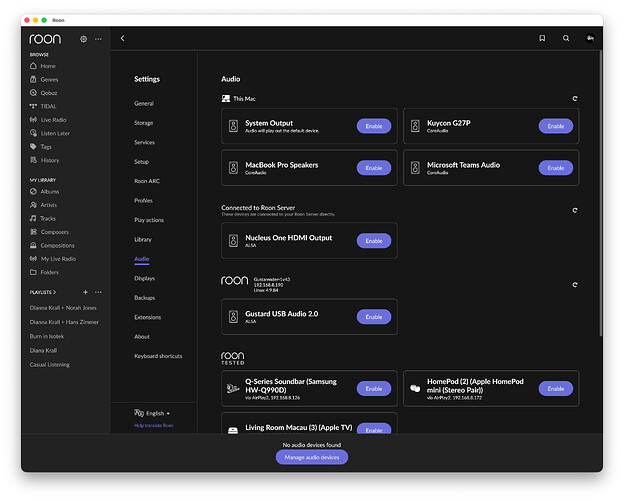Click the Listen Later icon
624x500 pixels.
point(33,133)
